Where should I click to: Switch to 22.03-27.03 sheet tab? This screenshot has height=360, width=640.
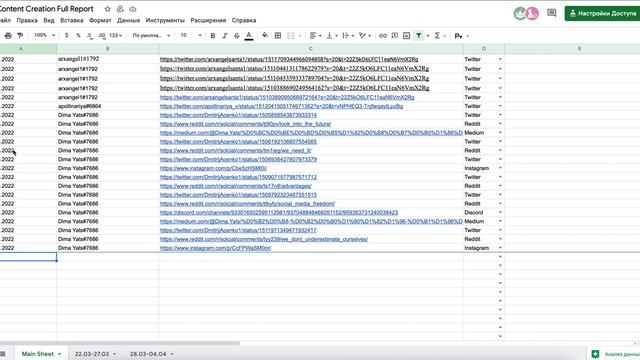(92, 354)
